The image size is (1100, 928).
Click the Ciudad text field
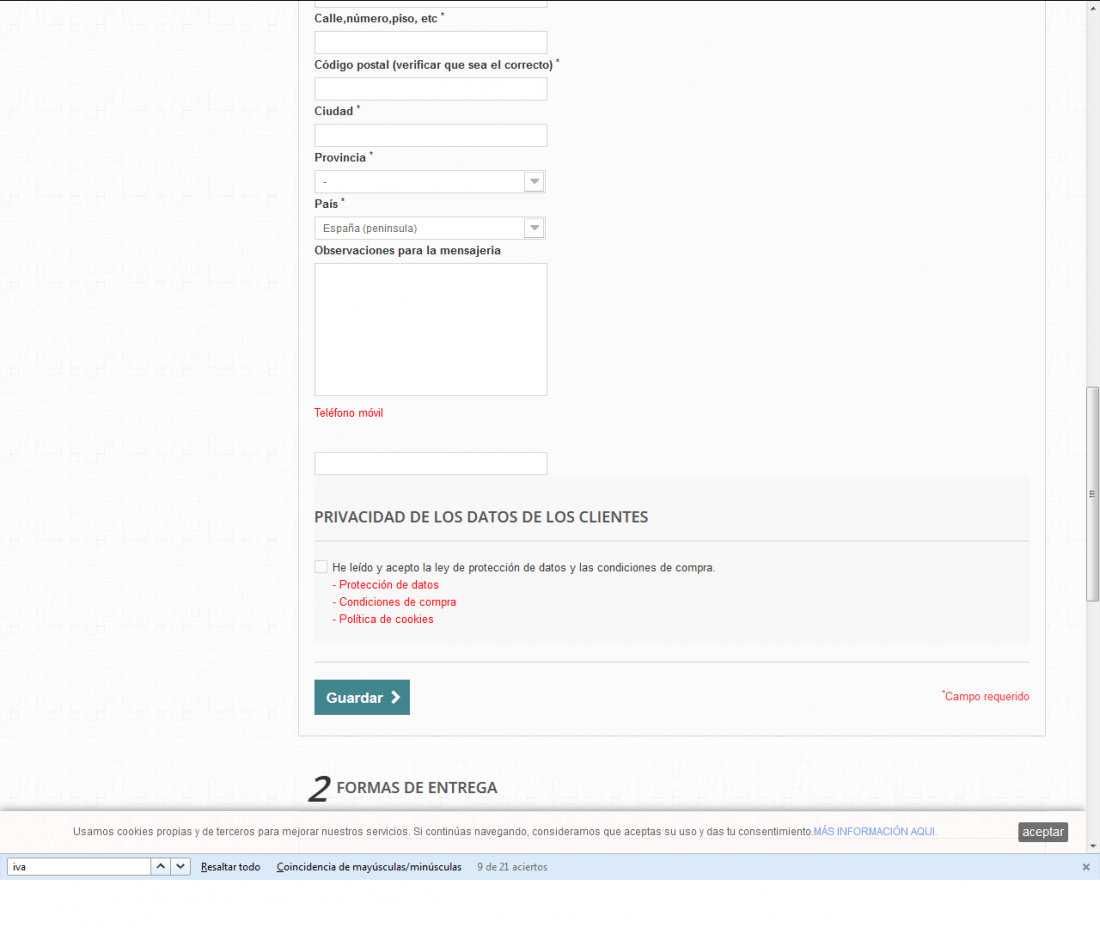(x=430, y=135)
